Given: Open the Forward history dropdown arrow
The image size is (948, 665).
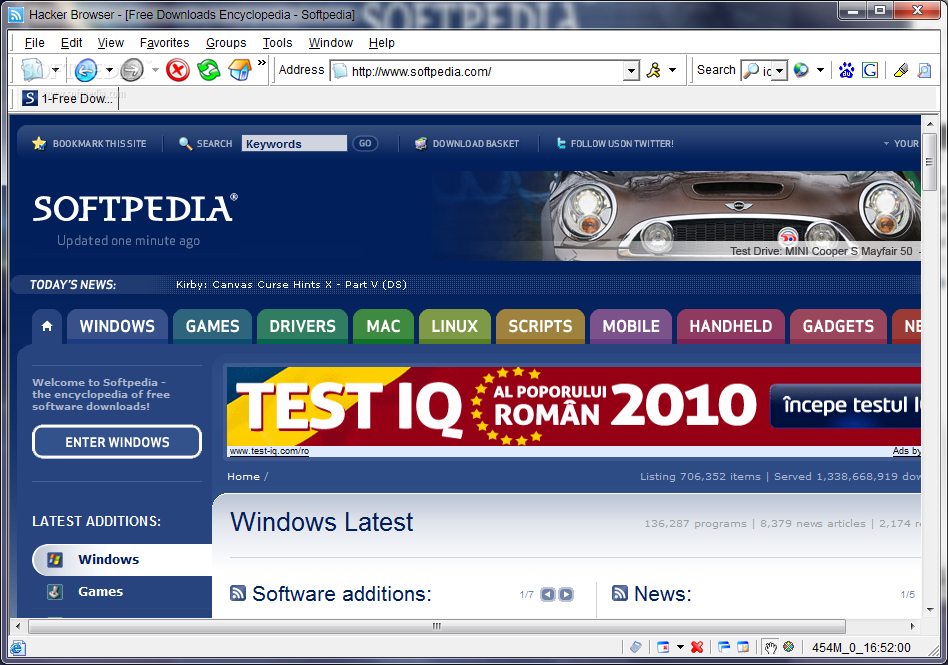Looking at the screenshot, I should 155,70.
